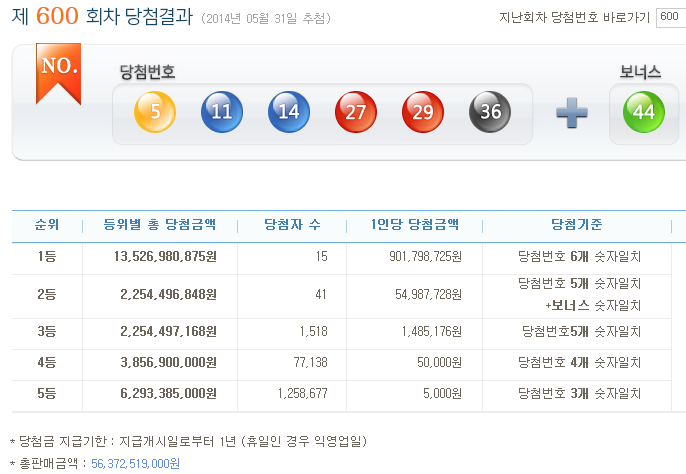Click per-person prize 1,485,176원
Image resolution: width=686 pixels, height=474 pixels.
coord(432,331)
